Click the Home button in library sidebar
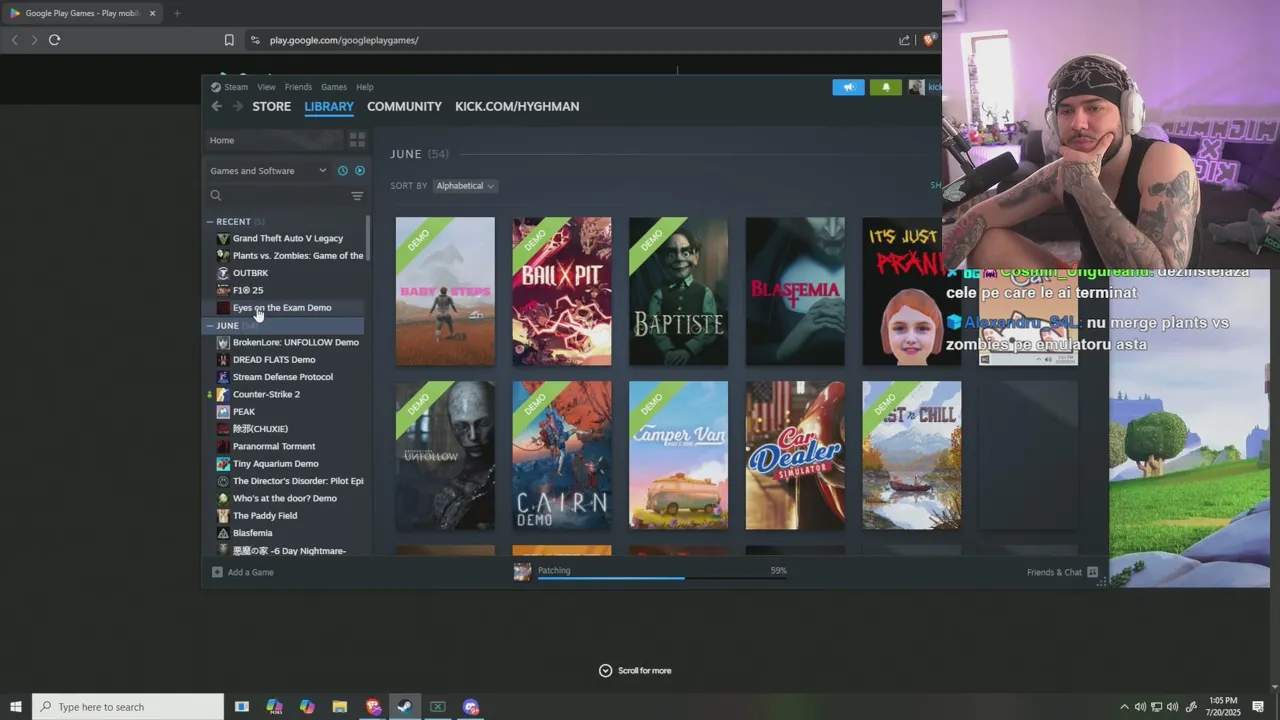Screen dimensions: 1280x720 point(274,140)
